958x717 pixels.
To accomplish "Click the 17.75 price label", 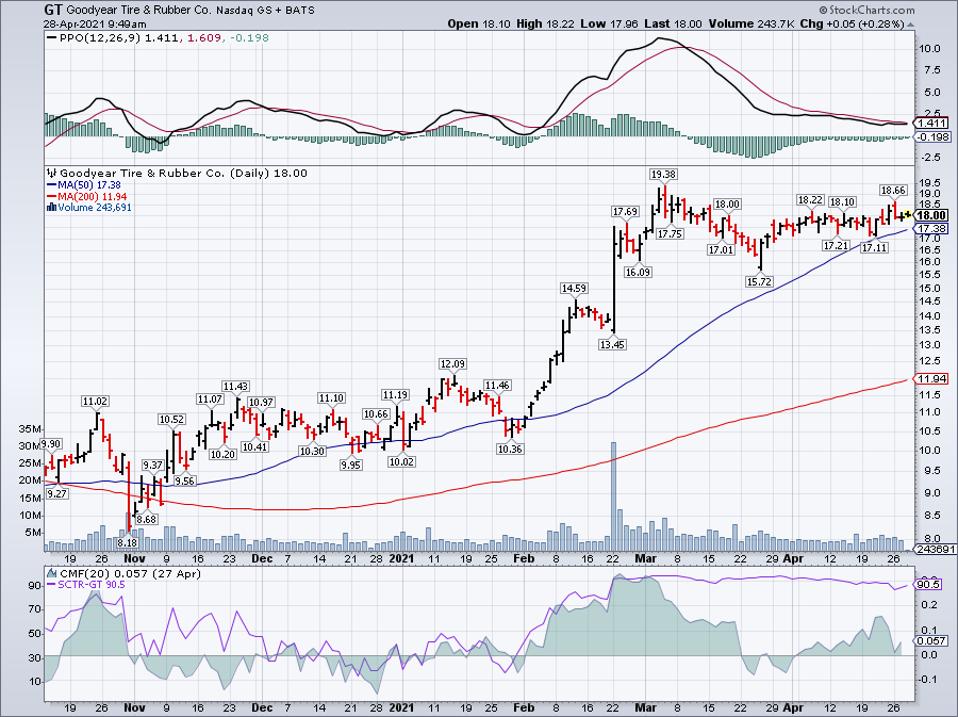I will [x=670, y=234].
